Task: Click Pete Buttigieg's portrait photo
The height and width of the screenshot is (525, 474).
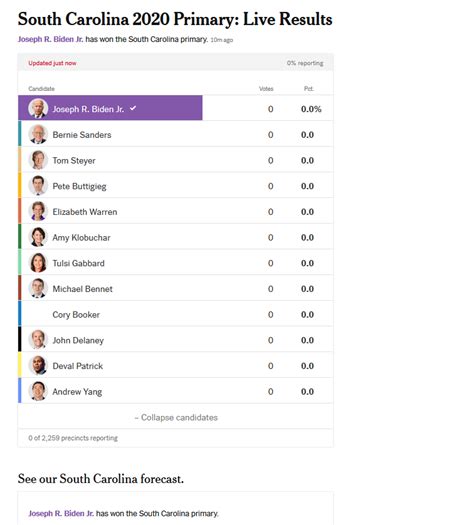Action: [38, 185]
